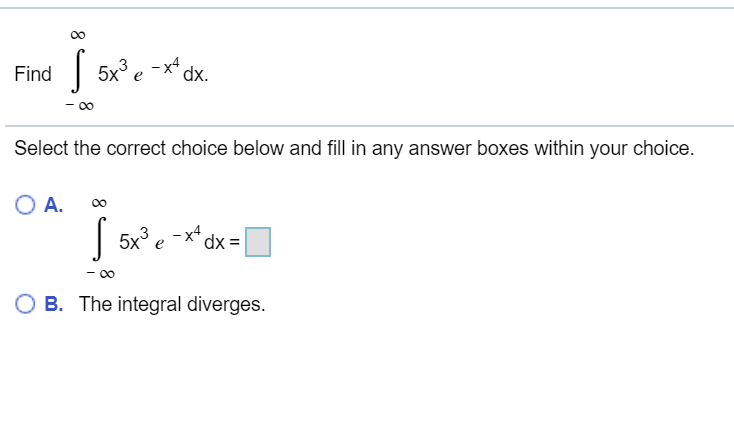Click the −x⁴ exponent in the question
Image resolution: width=734 pixels, height=422 pixels.
click(x=165, y=65)
